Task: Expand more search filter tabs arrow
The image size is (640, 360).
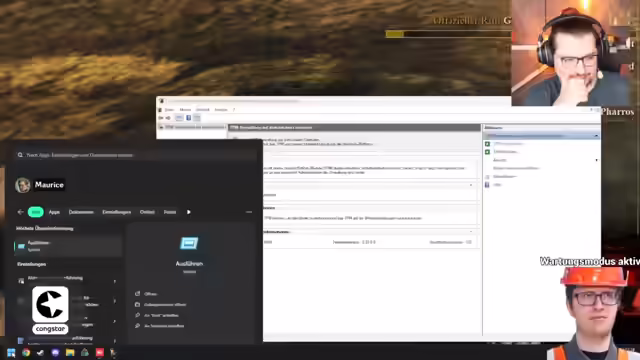Action: [x=189, y=212]
